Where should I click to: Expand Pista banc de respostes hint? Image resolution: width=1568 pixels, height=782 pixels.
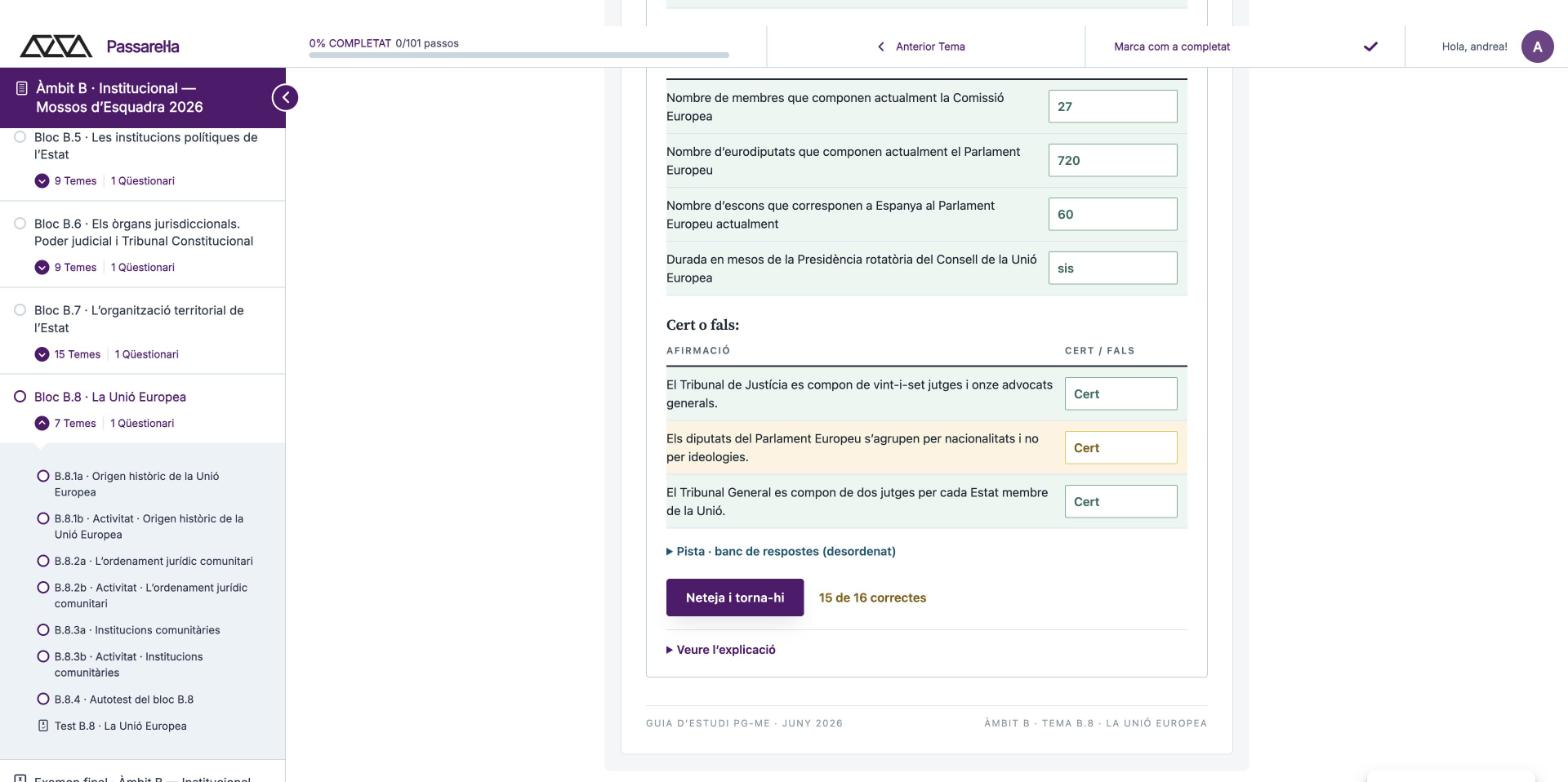[781, 551]
